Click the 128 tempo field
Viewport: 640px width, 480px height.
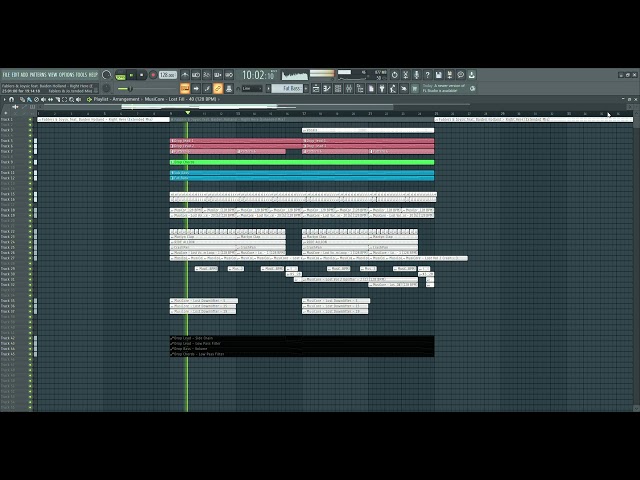pyautogui.click(x=167, y=75)
